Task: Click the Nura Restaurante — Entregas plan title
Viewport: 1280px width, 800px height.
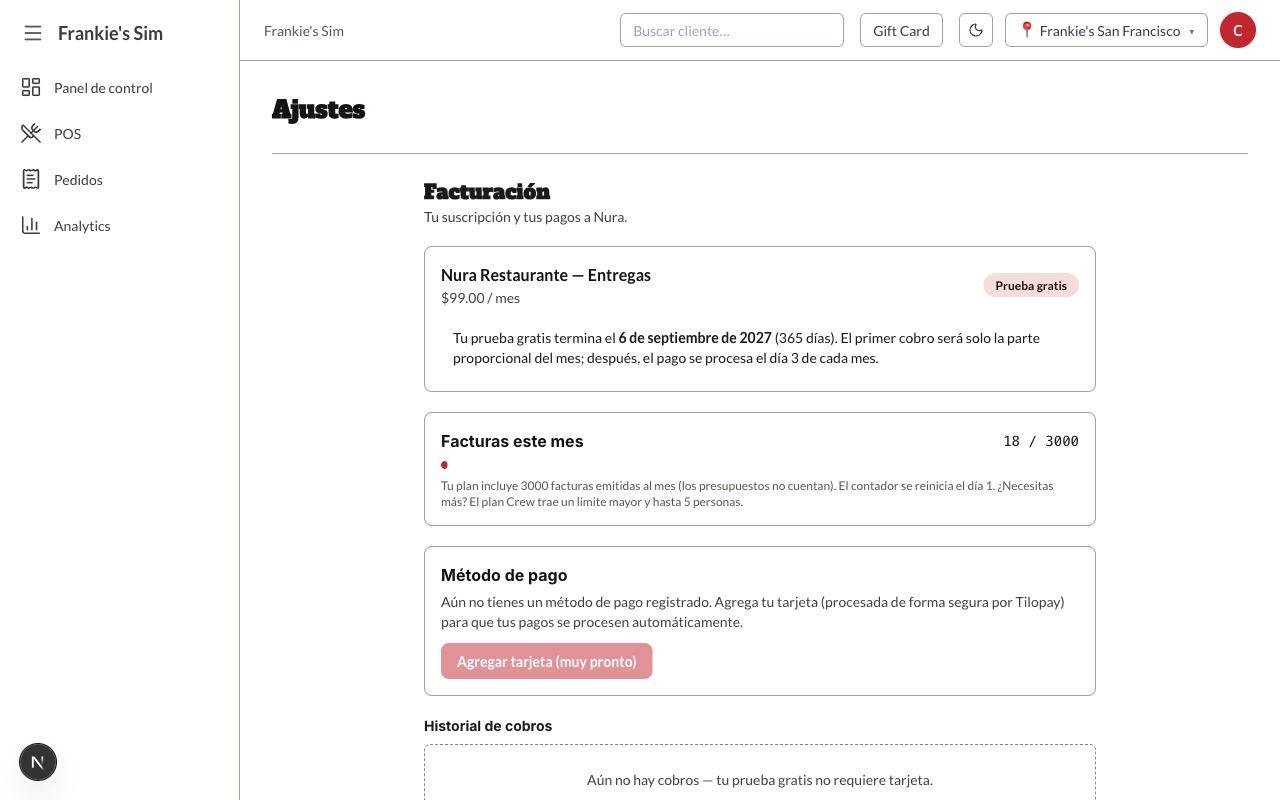Action: coord(546,275)
